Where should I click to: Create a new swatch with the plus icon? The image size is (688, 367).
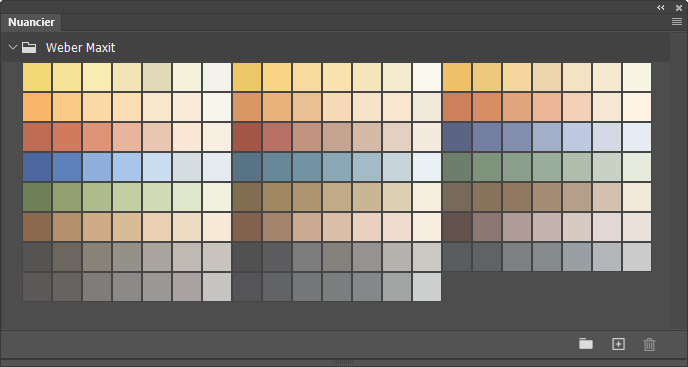618,344
